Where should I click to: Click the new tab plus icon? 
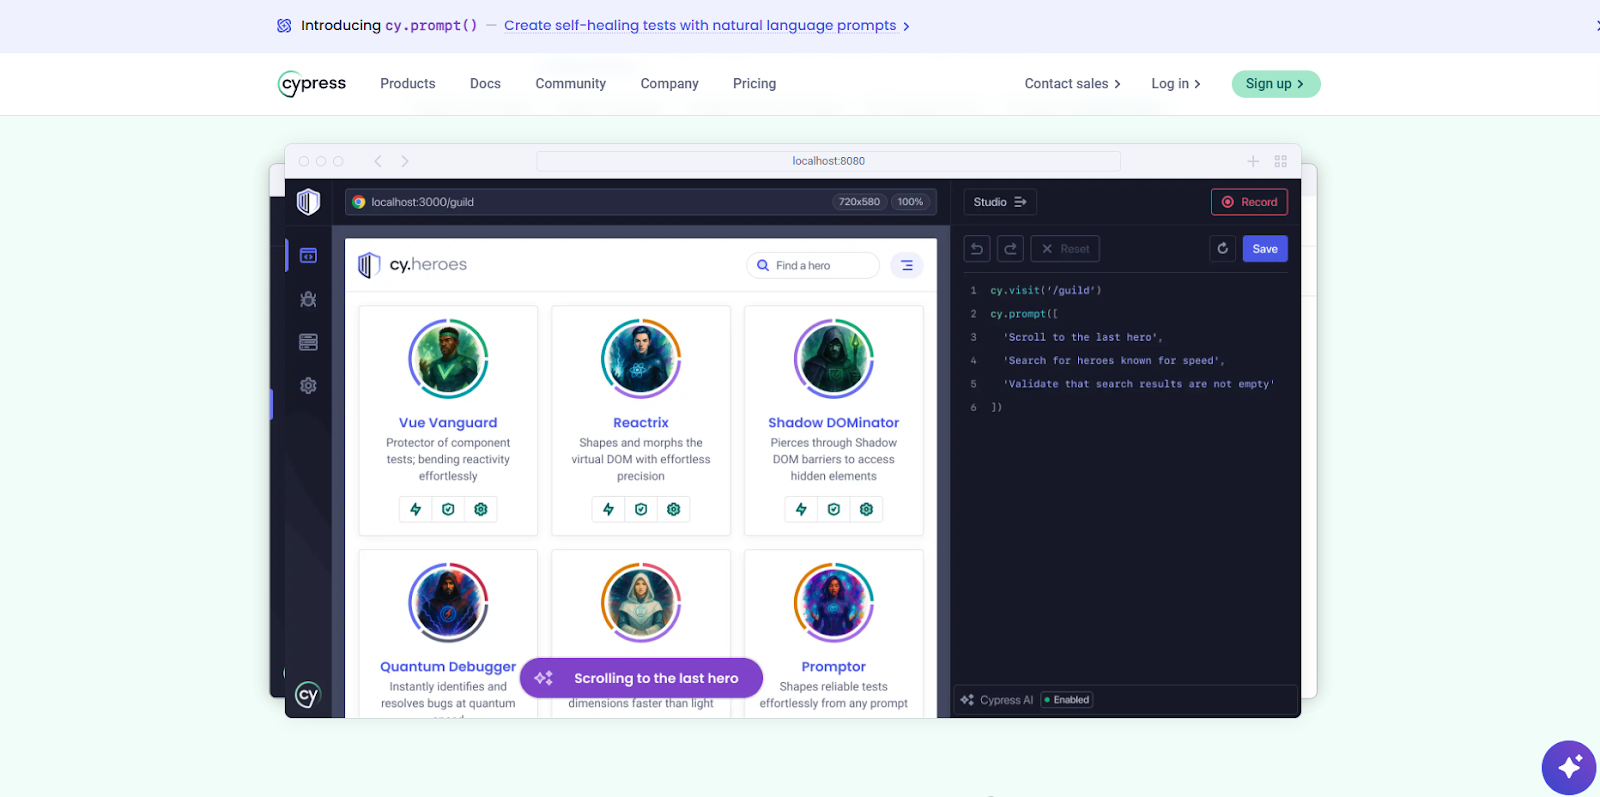1253,161
